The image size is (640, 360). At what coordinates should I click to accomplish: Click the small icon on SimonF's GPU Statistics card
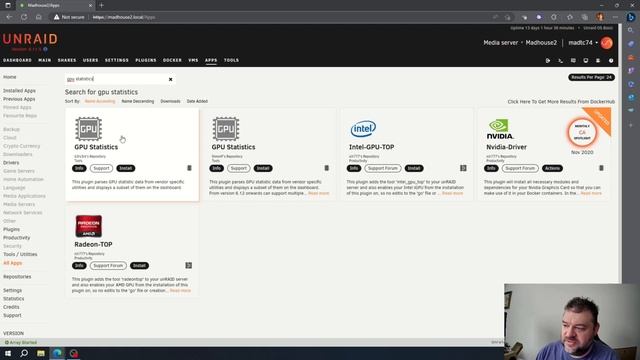point(327,168)
